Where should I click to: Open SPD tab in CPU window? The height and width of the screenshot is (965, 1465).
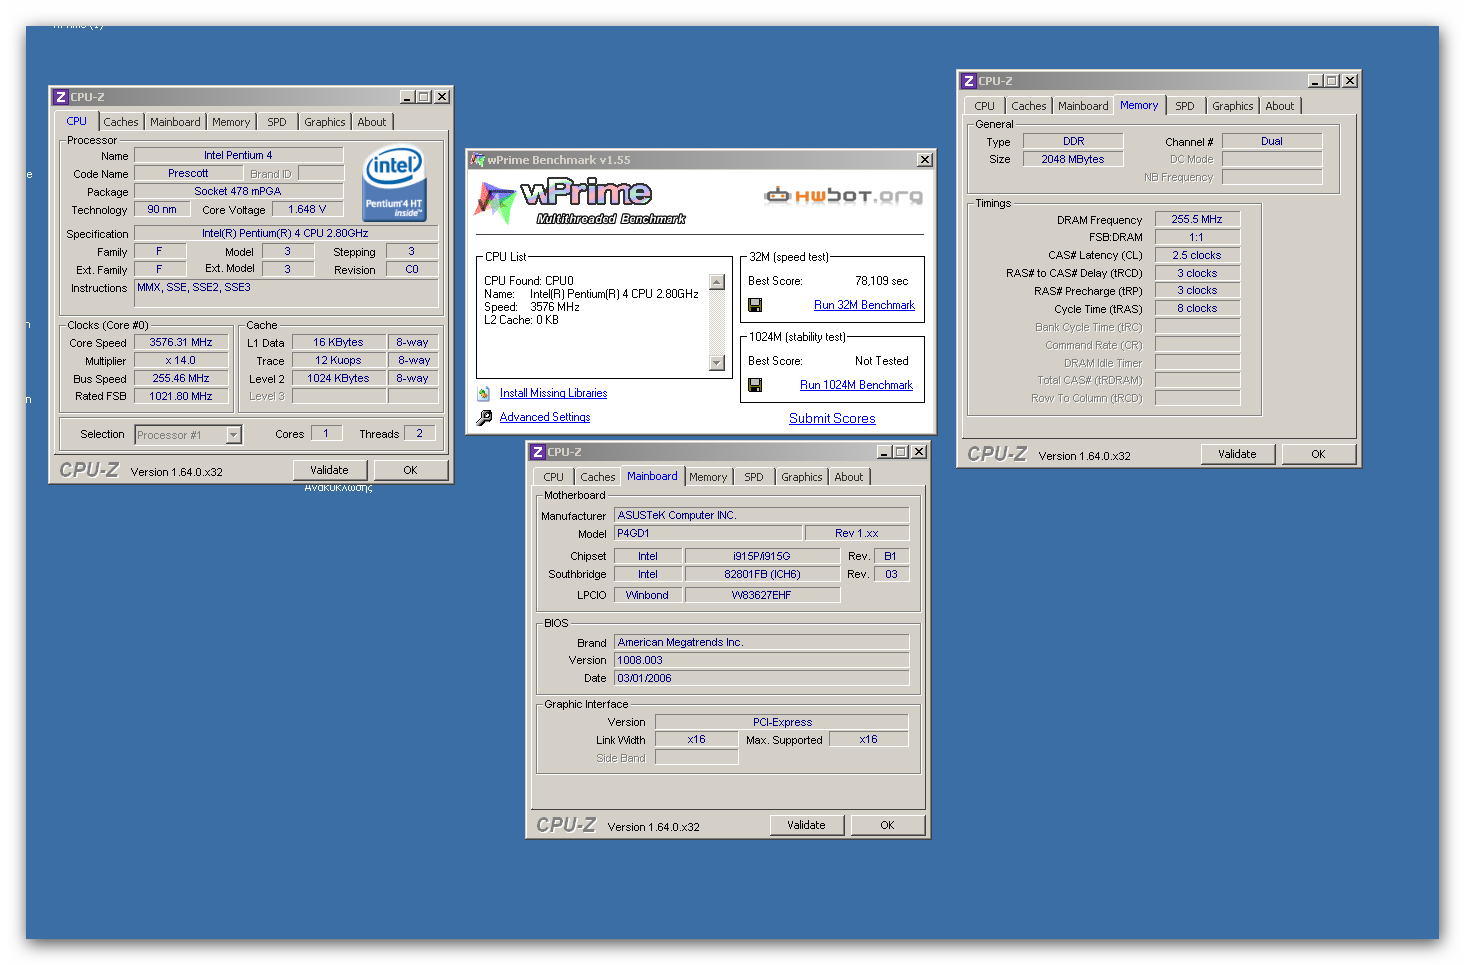(x=277, y=122)
